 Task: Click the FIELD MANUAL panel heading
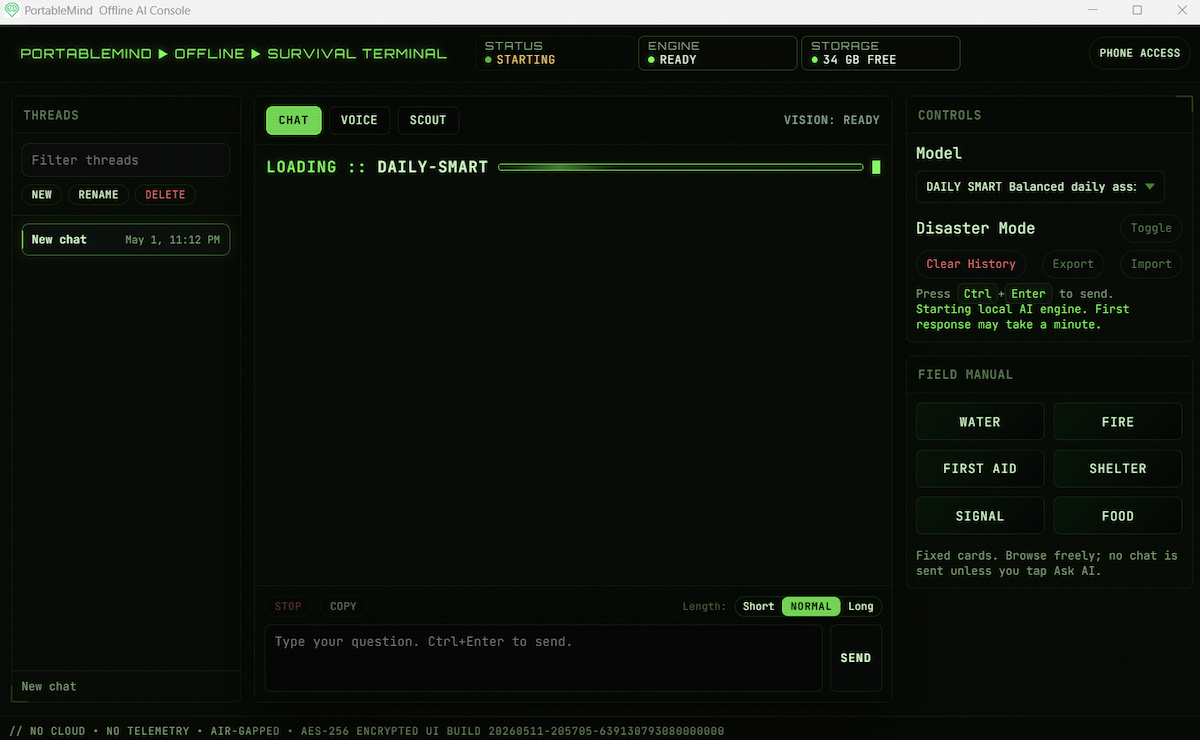965,374
